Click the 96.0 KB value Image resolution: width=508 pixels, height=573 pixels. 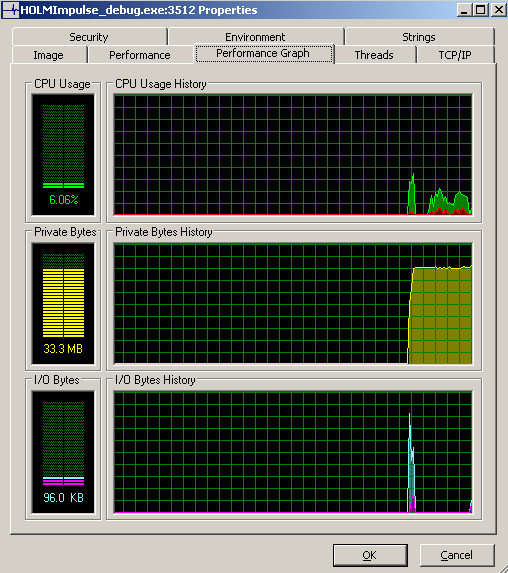pyautogui.click(x=63, y=497)
